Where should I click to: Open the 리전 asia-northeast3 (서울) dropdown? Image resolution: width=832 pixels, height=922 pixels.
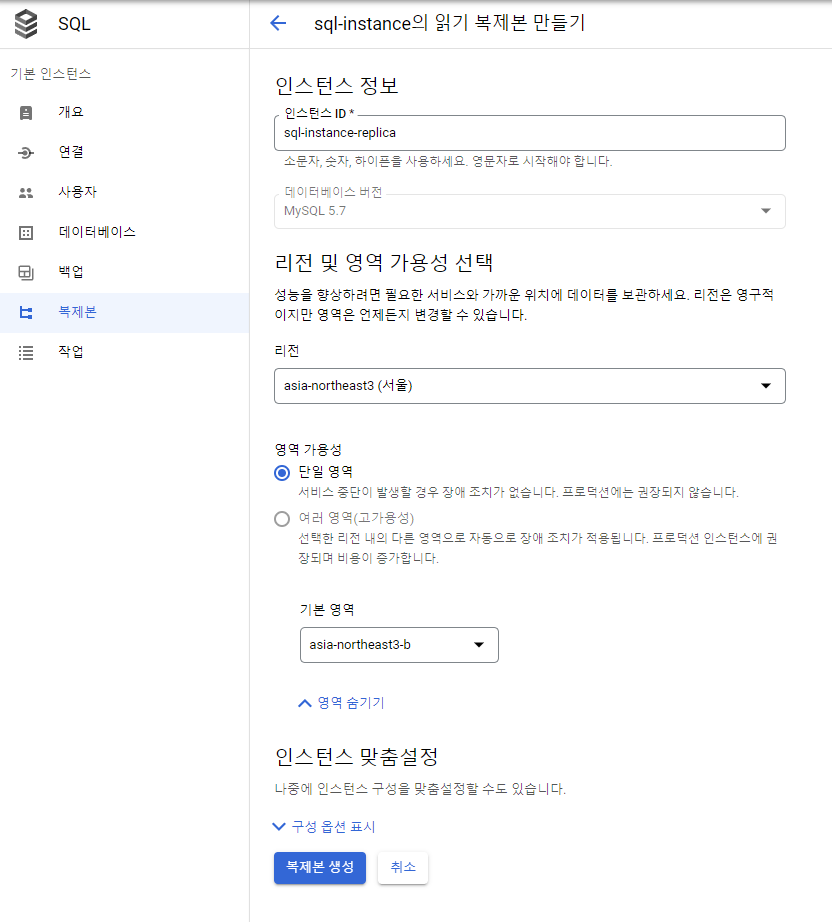[530, 386]
